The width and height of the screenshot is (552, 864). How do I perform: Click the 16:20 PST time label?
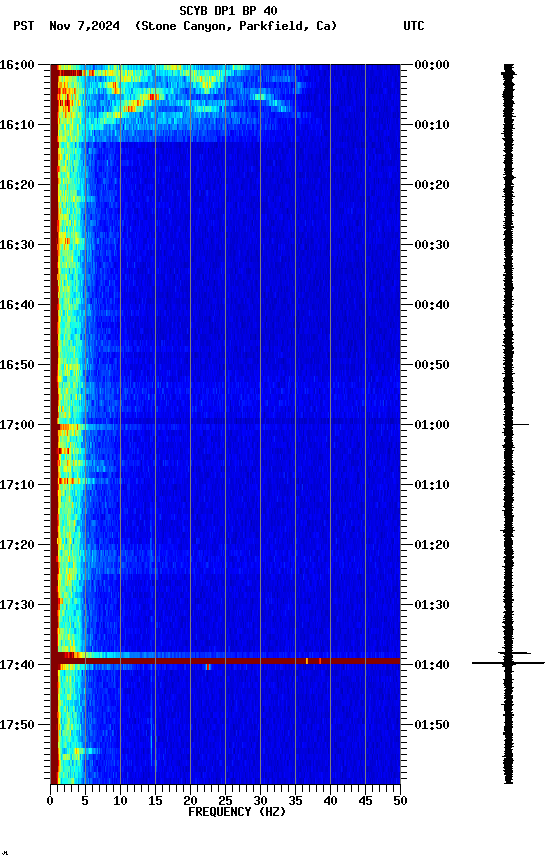(17, 185)
